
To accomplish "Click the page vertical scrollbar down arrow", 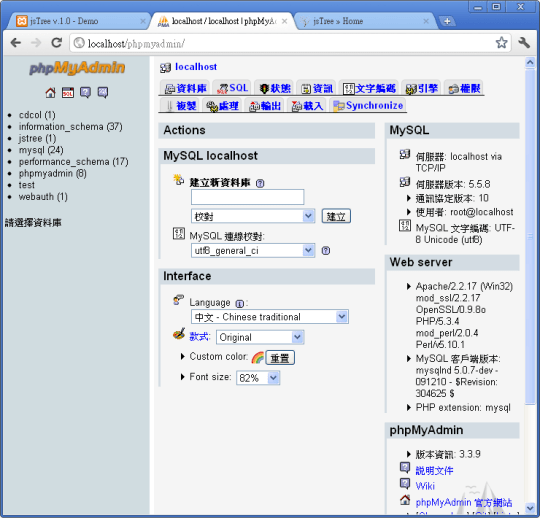I will pos(530,508).
